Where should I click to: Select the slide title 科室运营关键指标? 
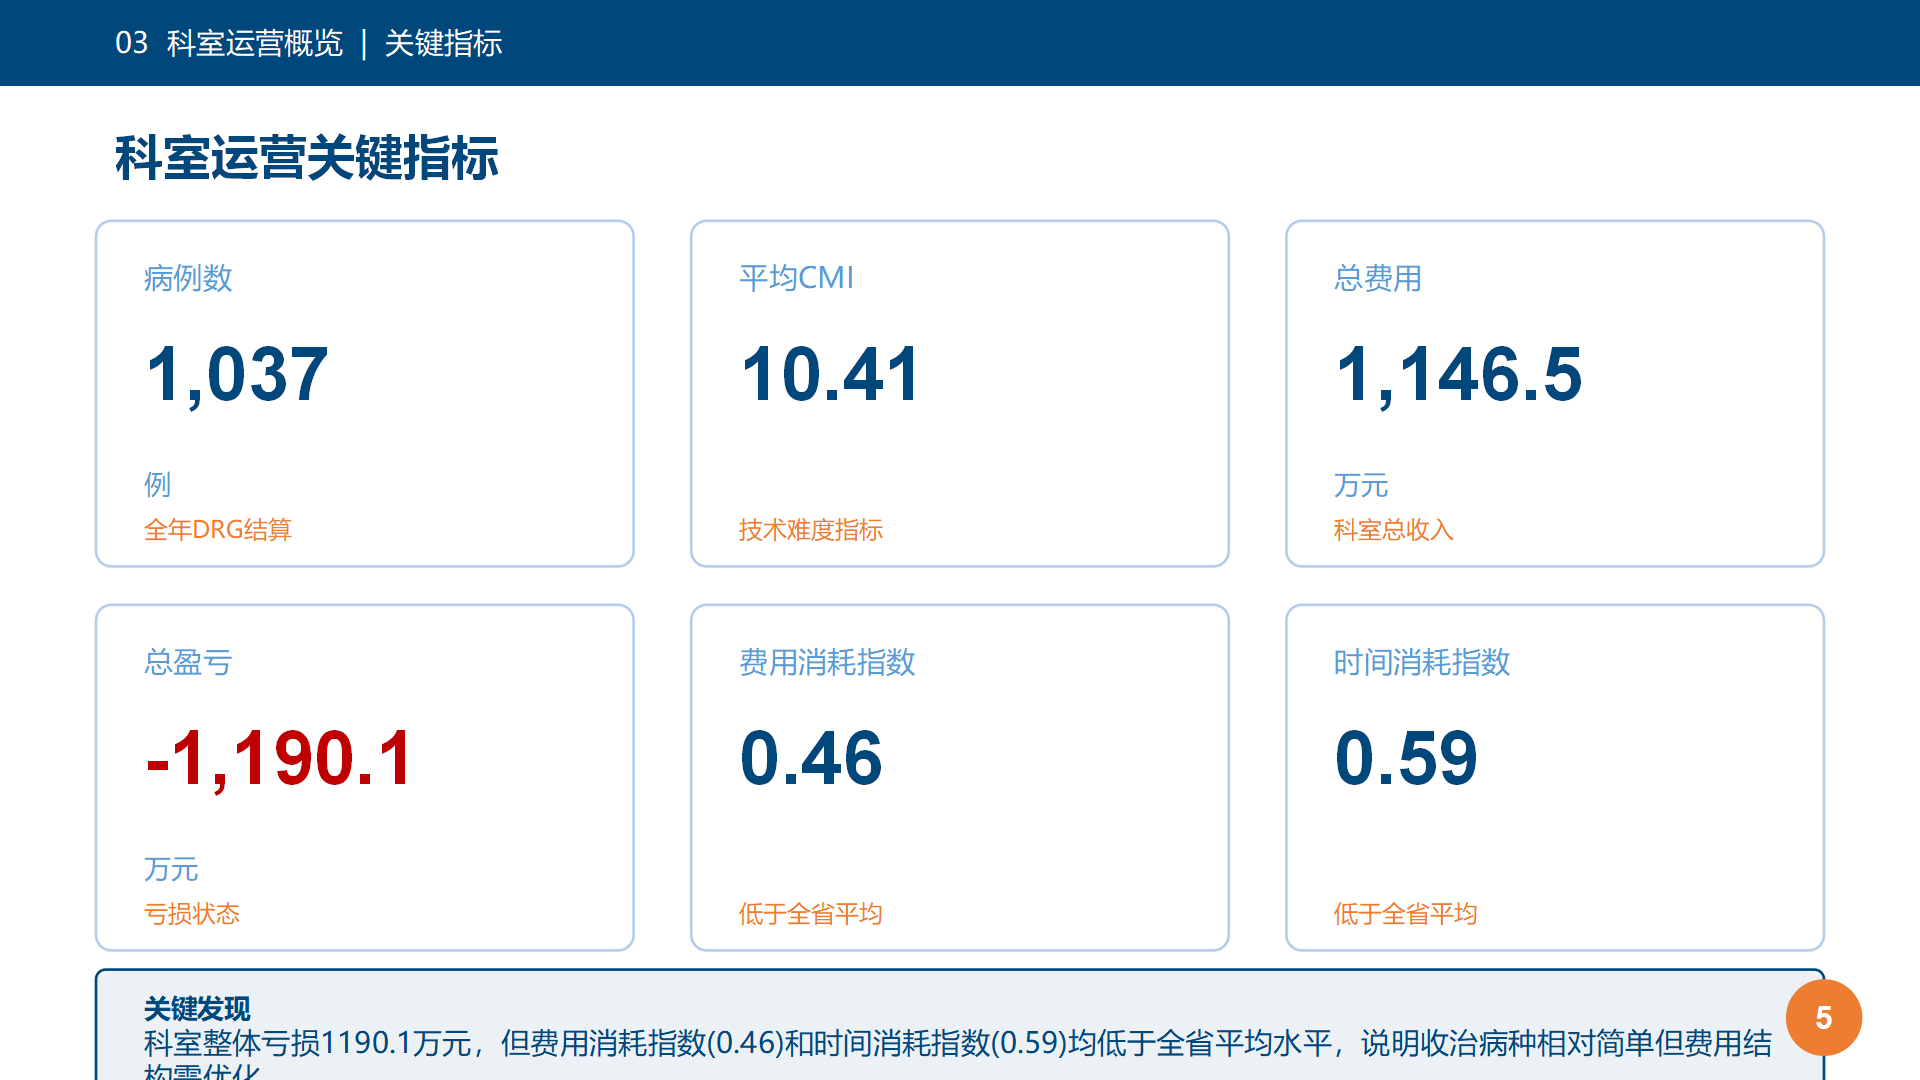(307, 158)
